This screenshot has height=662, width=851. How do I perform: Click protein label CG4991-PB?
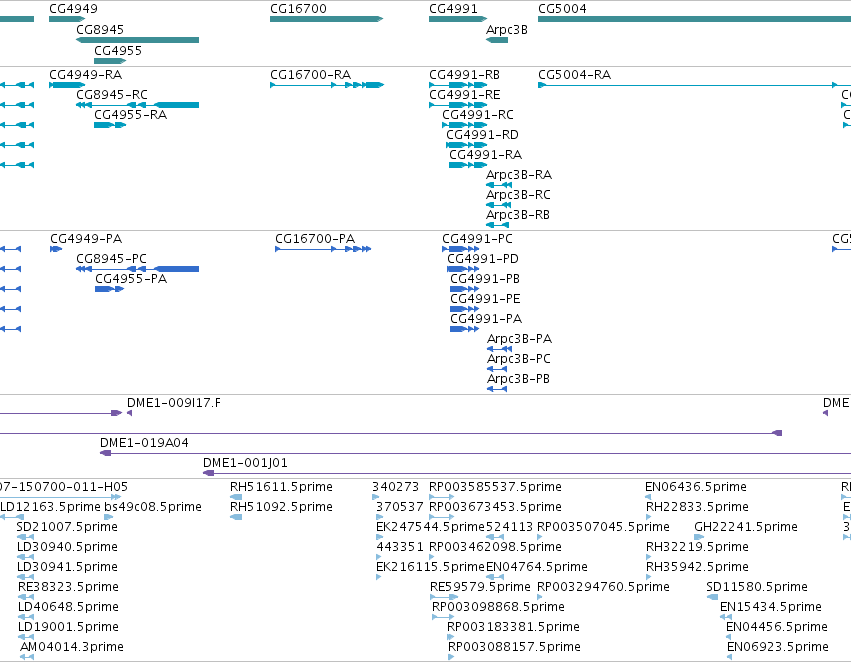[x=485, y=279]
